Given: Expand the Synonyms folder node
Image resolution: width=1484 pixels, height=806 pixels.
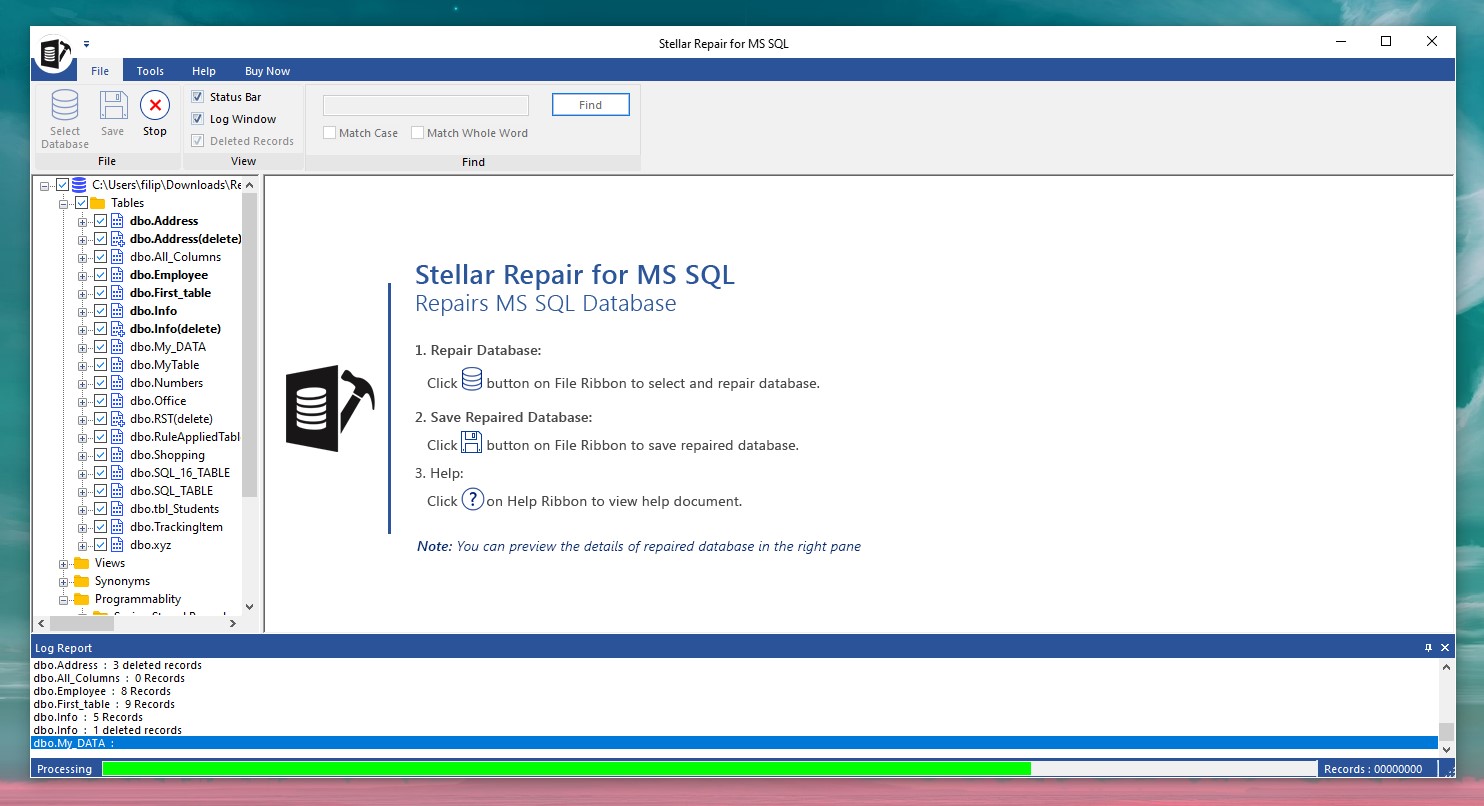Looking at the screenshot, I should click(x=64, y=581).
